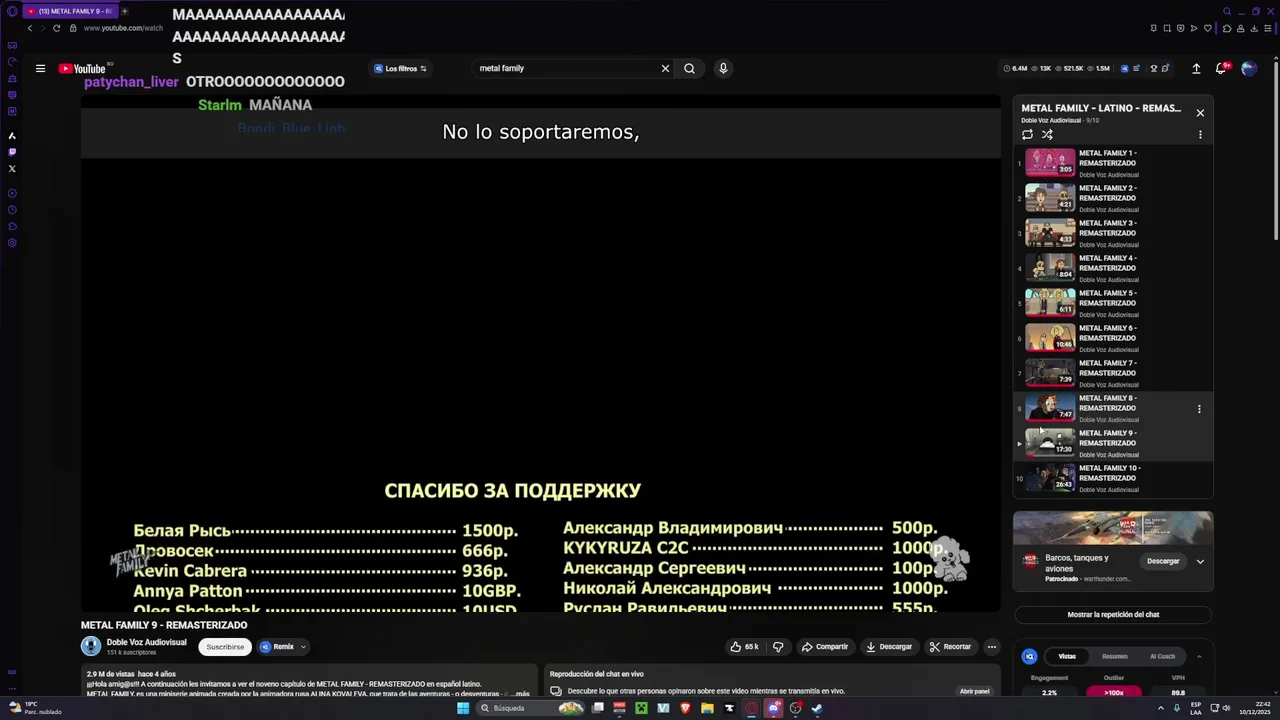Click the Recortar clip button

pos(950,647)
